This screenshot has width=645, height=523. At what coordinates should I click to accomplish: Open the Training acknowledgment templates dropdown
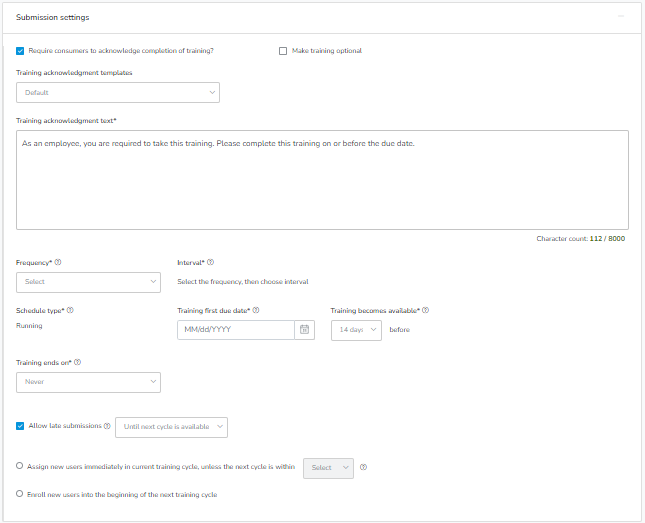(x=118, y=93)
